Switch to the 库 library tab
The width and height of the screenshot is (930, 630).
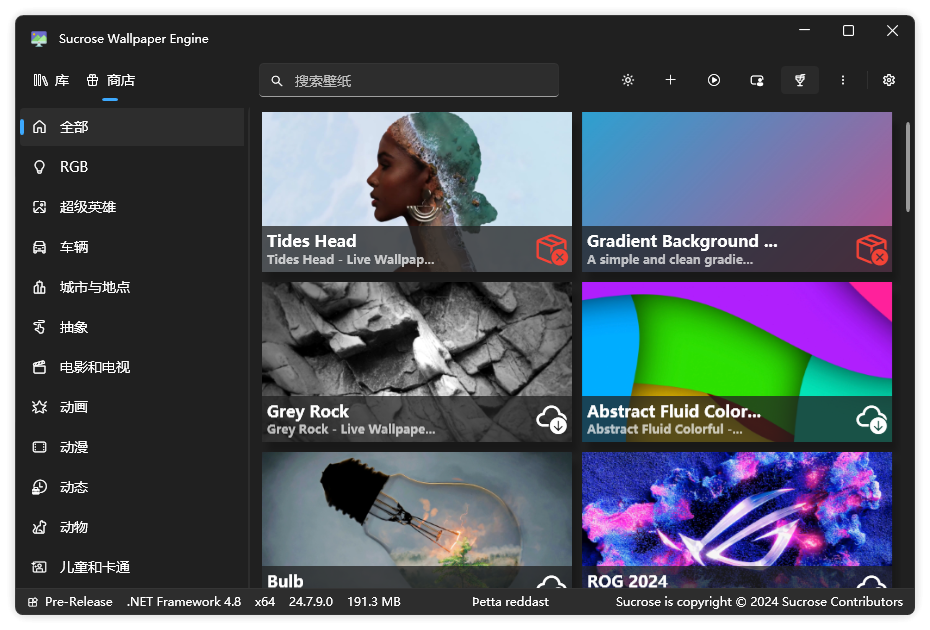52,80
